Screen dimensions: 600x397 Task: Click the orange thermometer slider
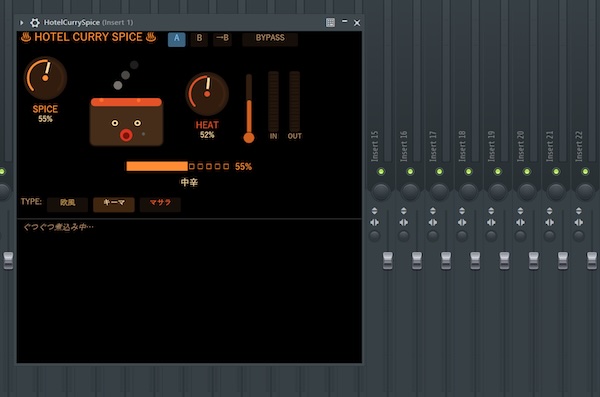pos(249,109)
